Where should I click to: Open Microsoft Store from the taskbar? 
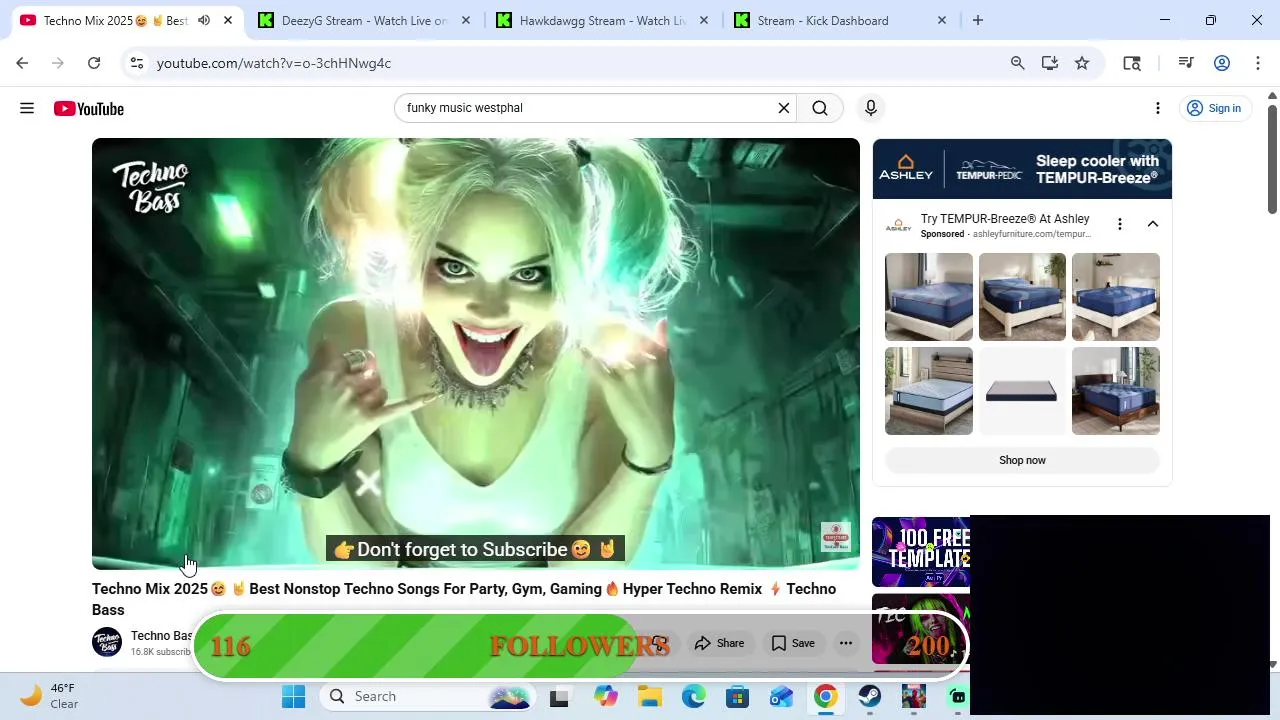(738, 696)
